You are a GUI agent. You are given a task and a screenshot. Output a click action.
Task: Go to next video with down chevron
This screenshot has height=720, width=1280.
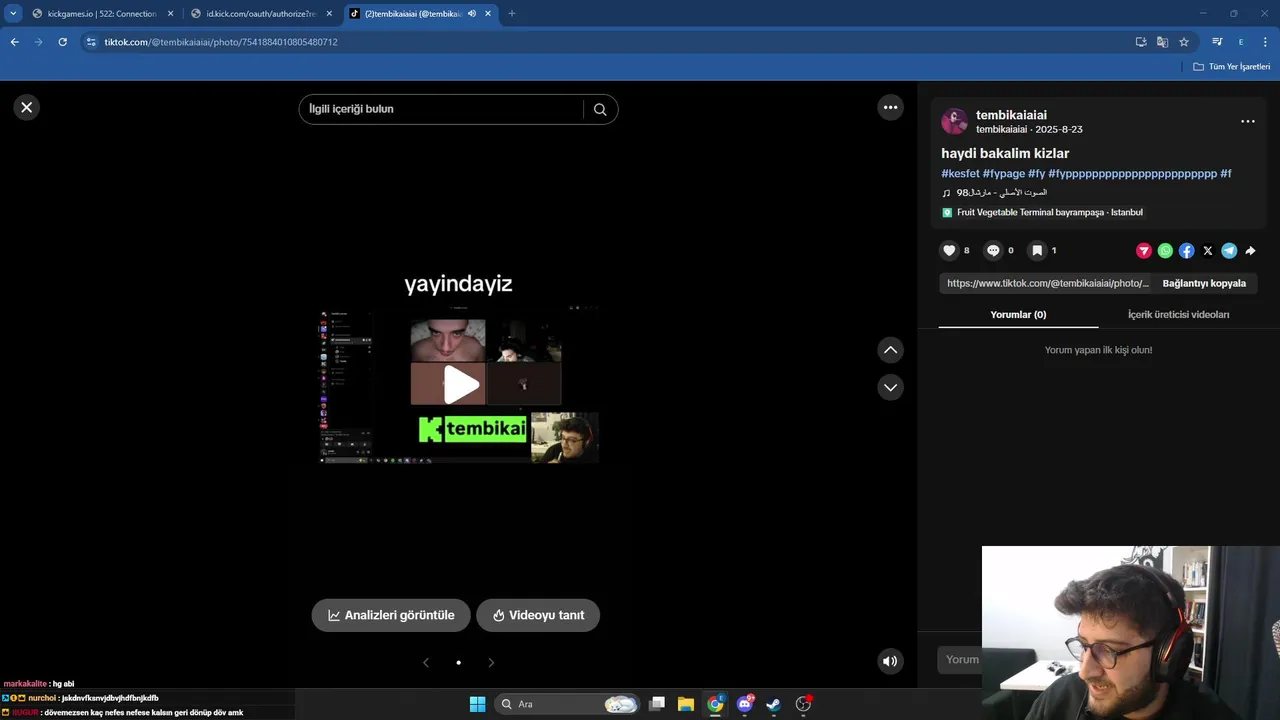[x=890, y=387]
